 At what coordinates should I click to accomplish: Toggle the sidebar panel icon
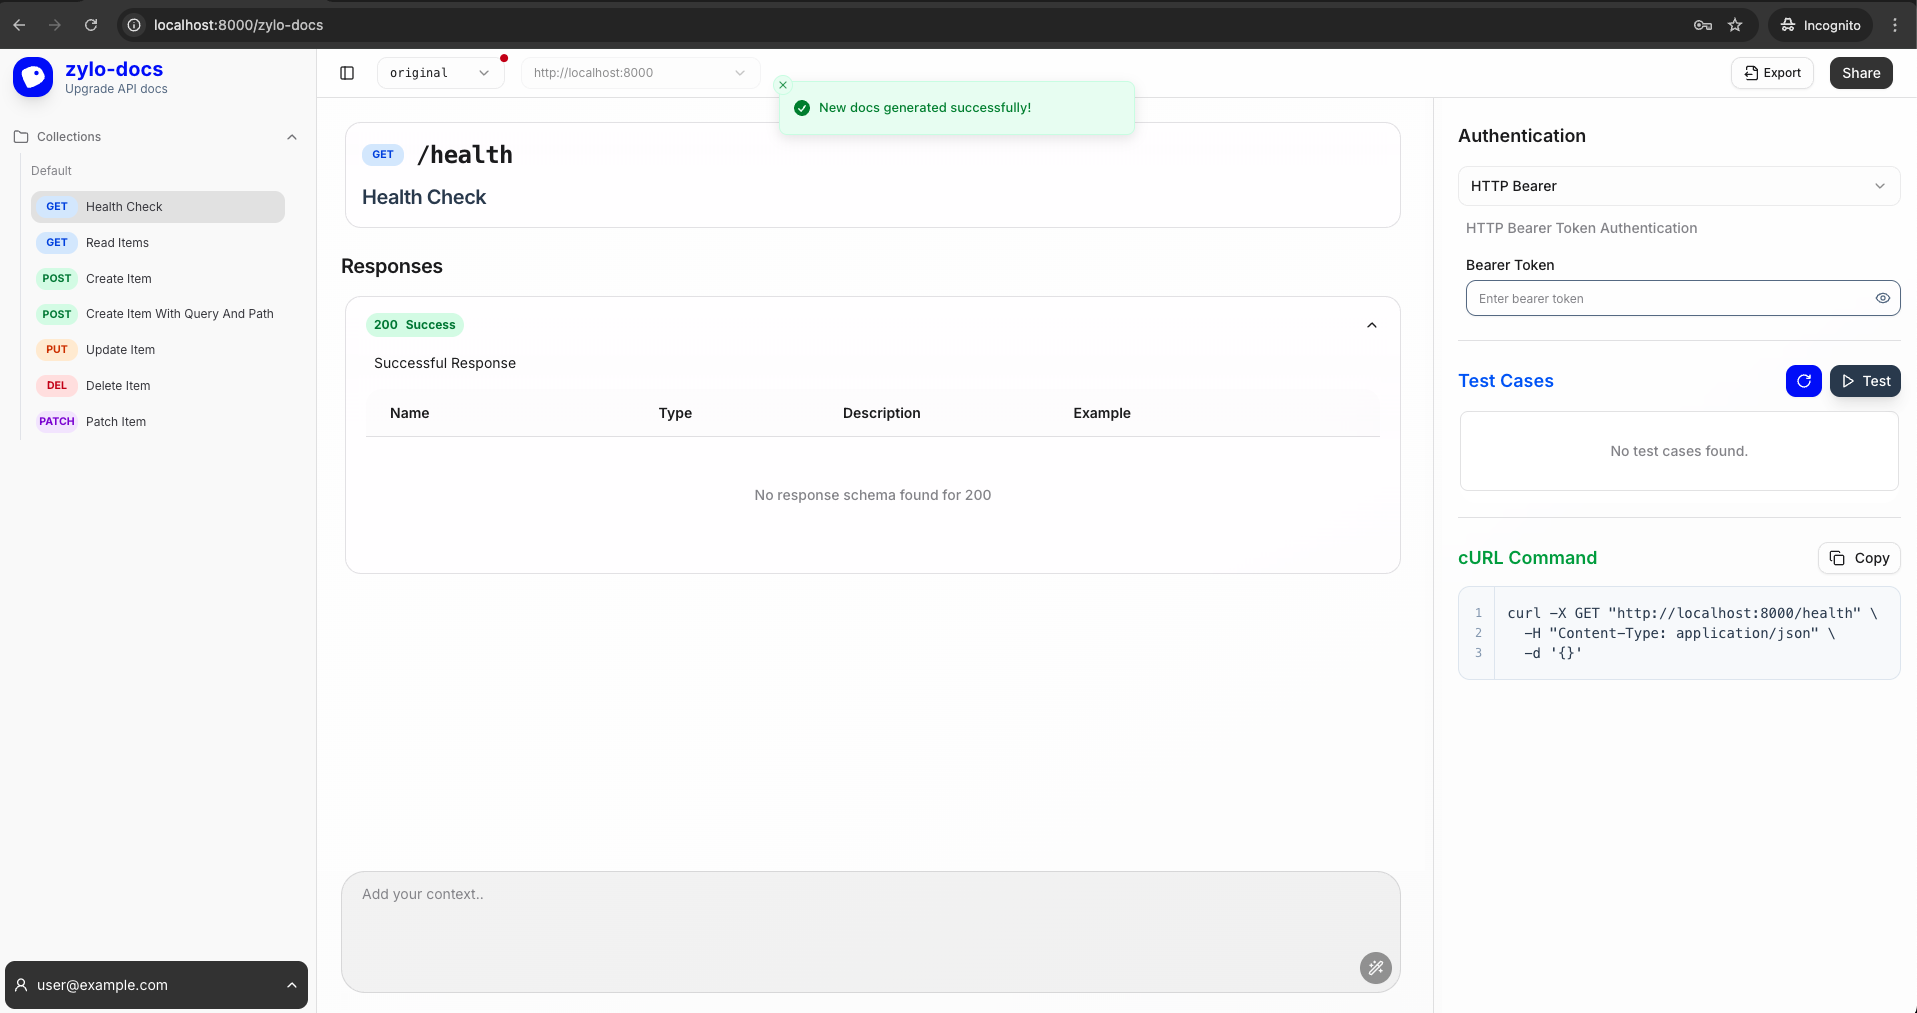347,73
